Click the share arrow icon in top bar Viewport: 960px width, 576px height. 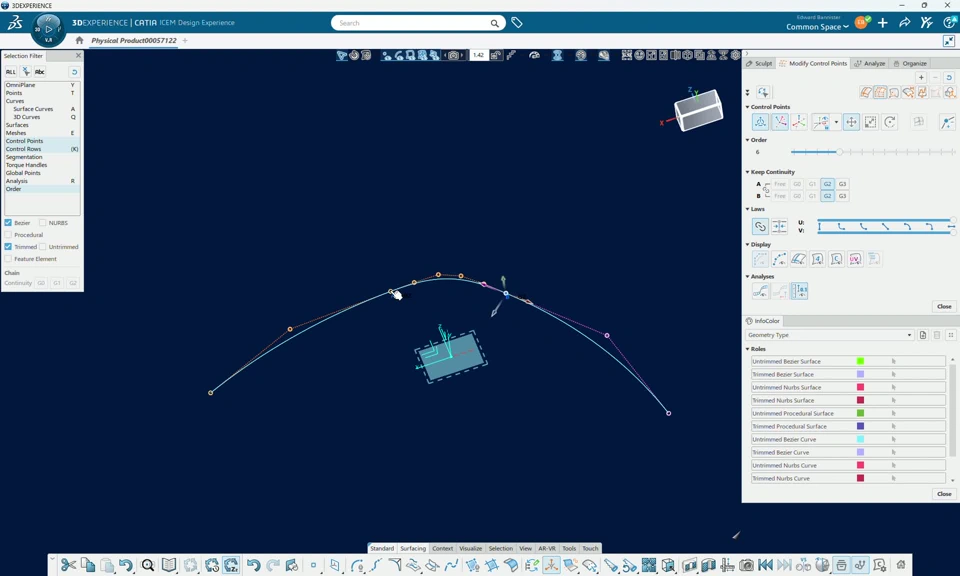pyautogui.click(x=904, y=23)
